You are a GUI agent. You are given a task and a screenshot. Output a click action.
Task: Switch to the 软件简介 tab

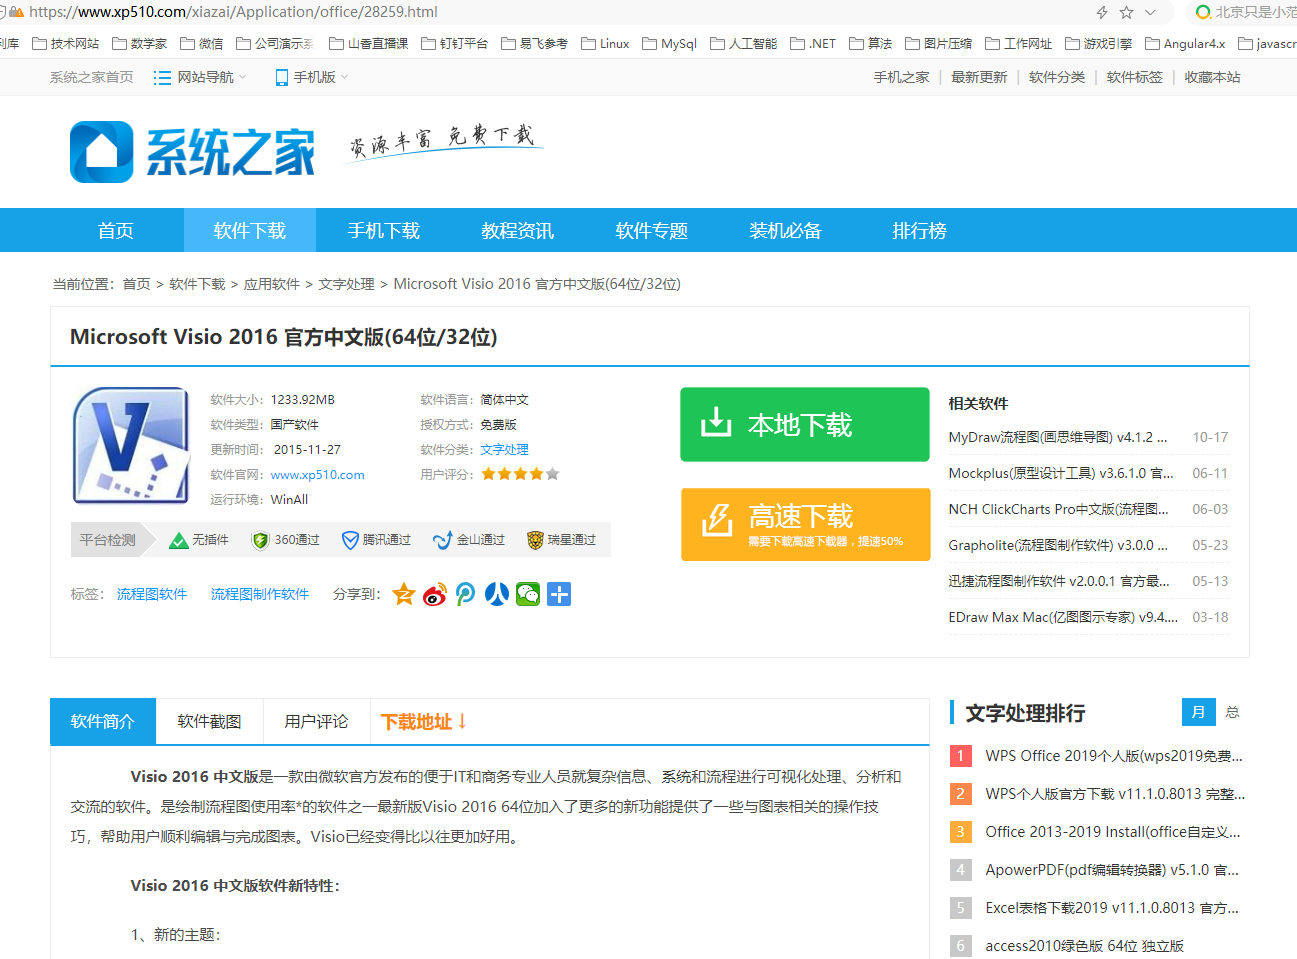click(x=103, y=721)
